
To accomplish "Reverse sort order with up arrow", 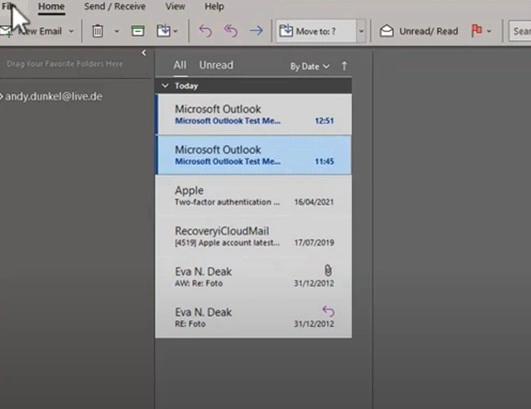I will click(x=344, y=66).
